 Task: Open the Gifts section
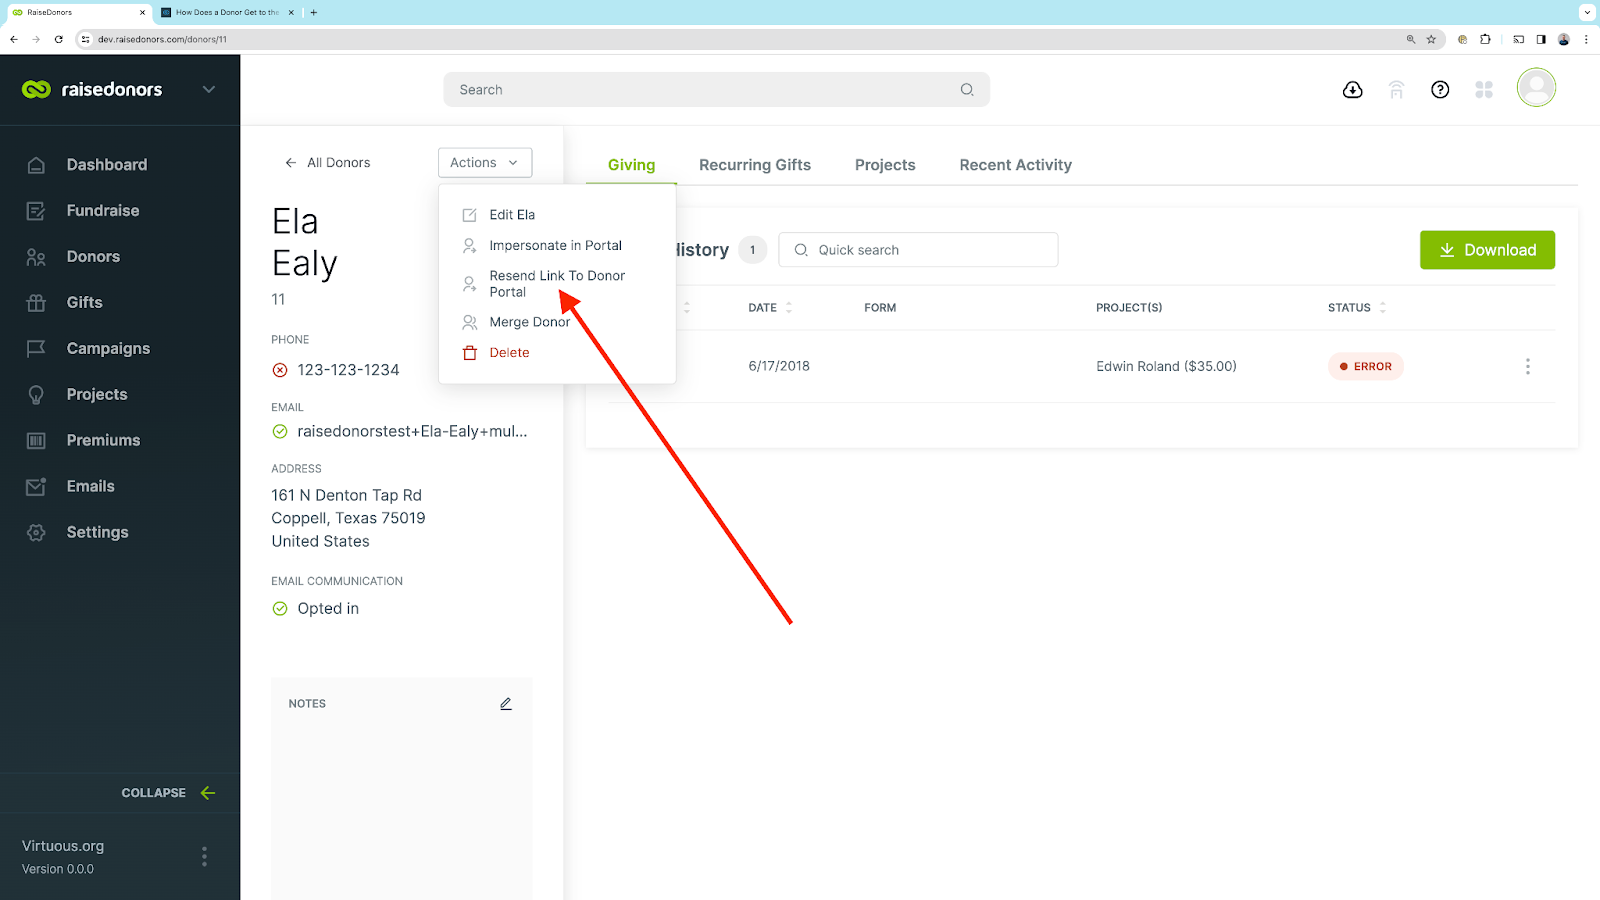pos(84,303)
